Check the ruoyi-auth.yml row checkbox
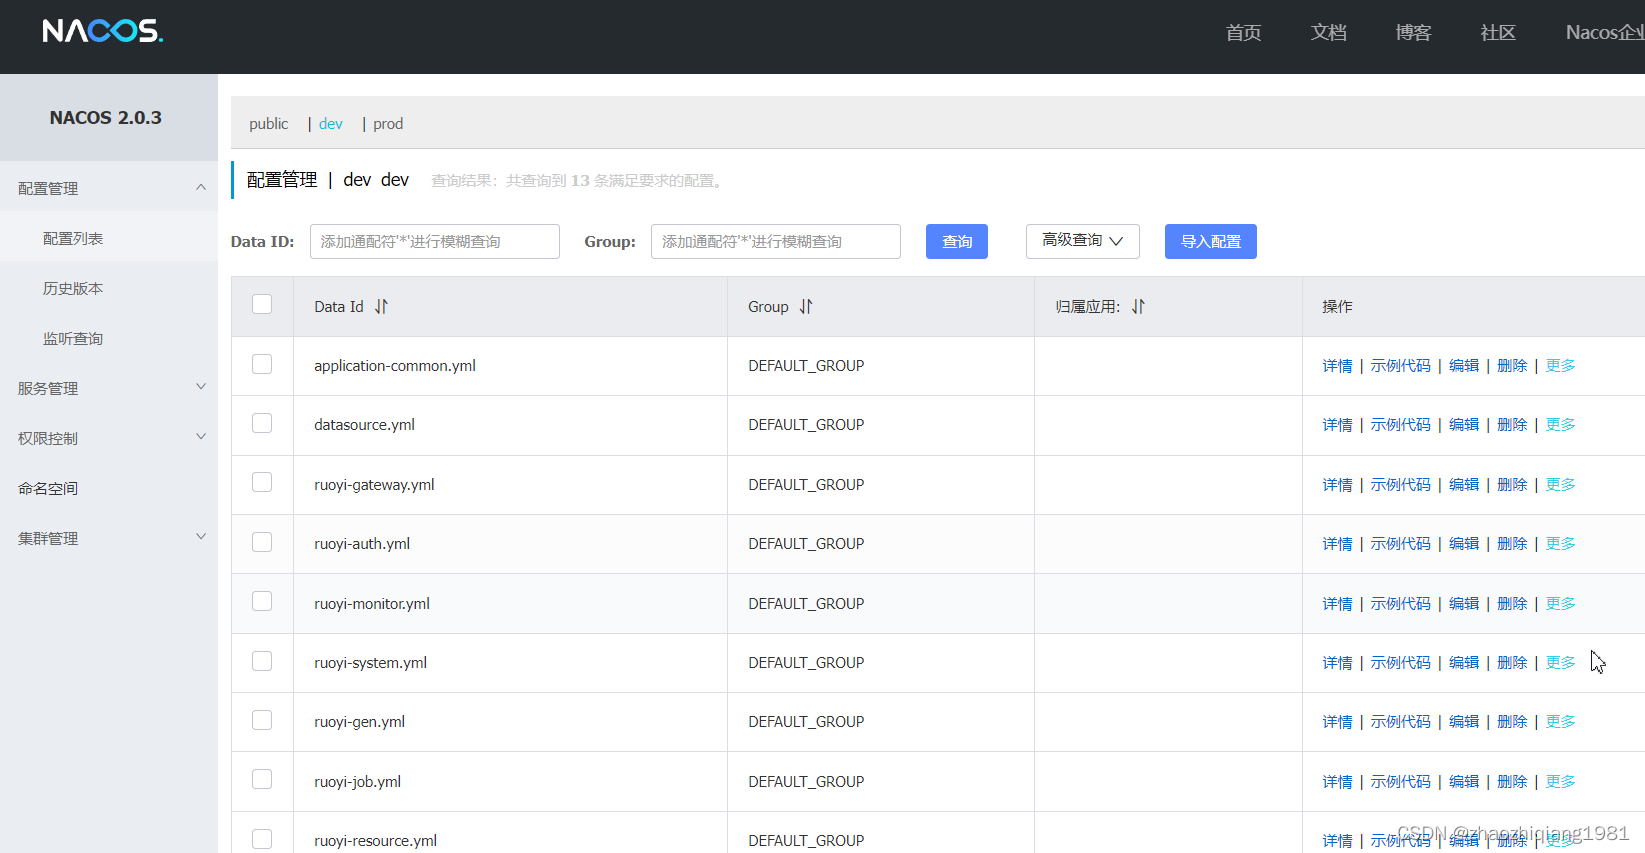The width and height of the screenshot is (1645, 853). [x=262, y=542]
